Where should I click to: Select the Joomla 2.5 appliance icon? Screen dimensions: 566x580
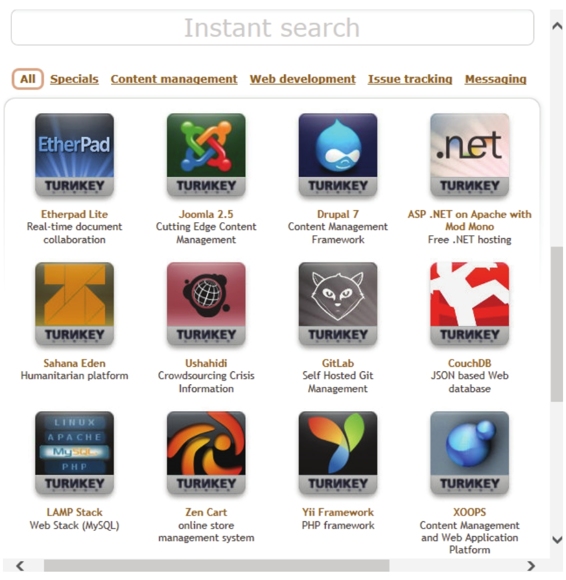[x=206, y=155]
